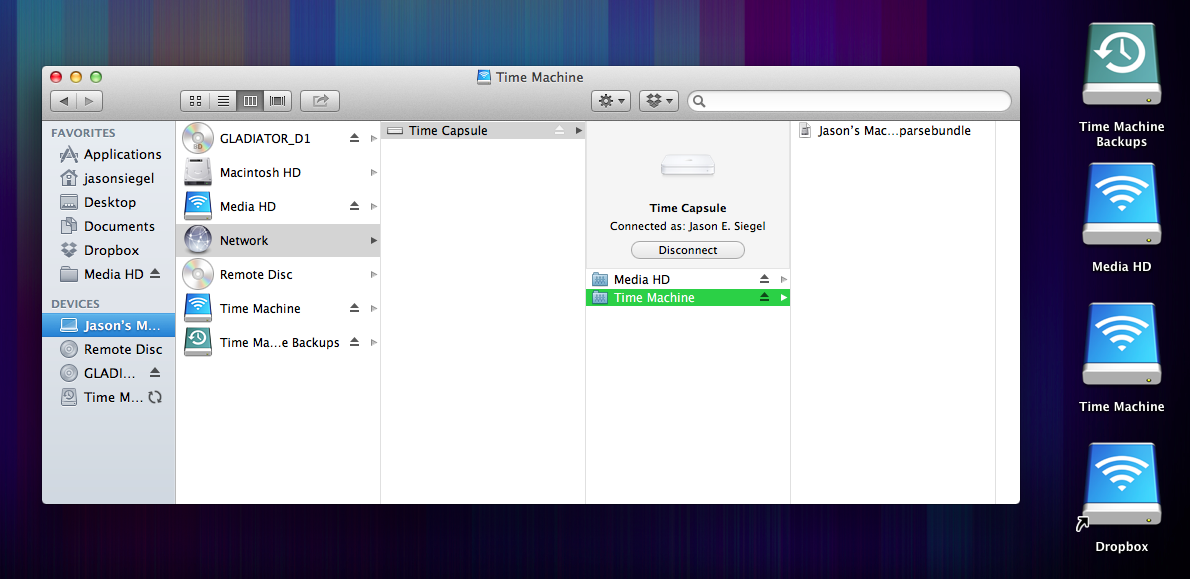The width and height of the screenshot is (1190, 579).
Task: Open Desktop from sidebar favorites
Action: 109,202
